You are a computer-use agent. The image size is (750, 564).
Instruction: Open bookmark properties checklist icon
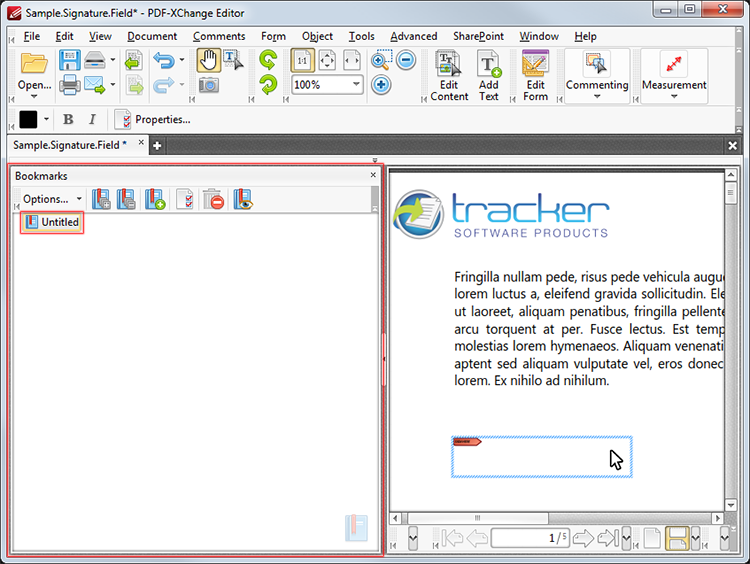click(185, 199)
